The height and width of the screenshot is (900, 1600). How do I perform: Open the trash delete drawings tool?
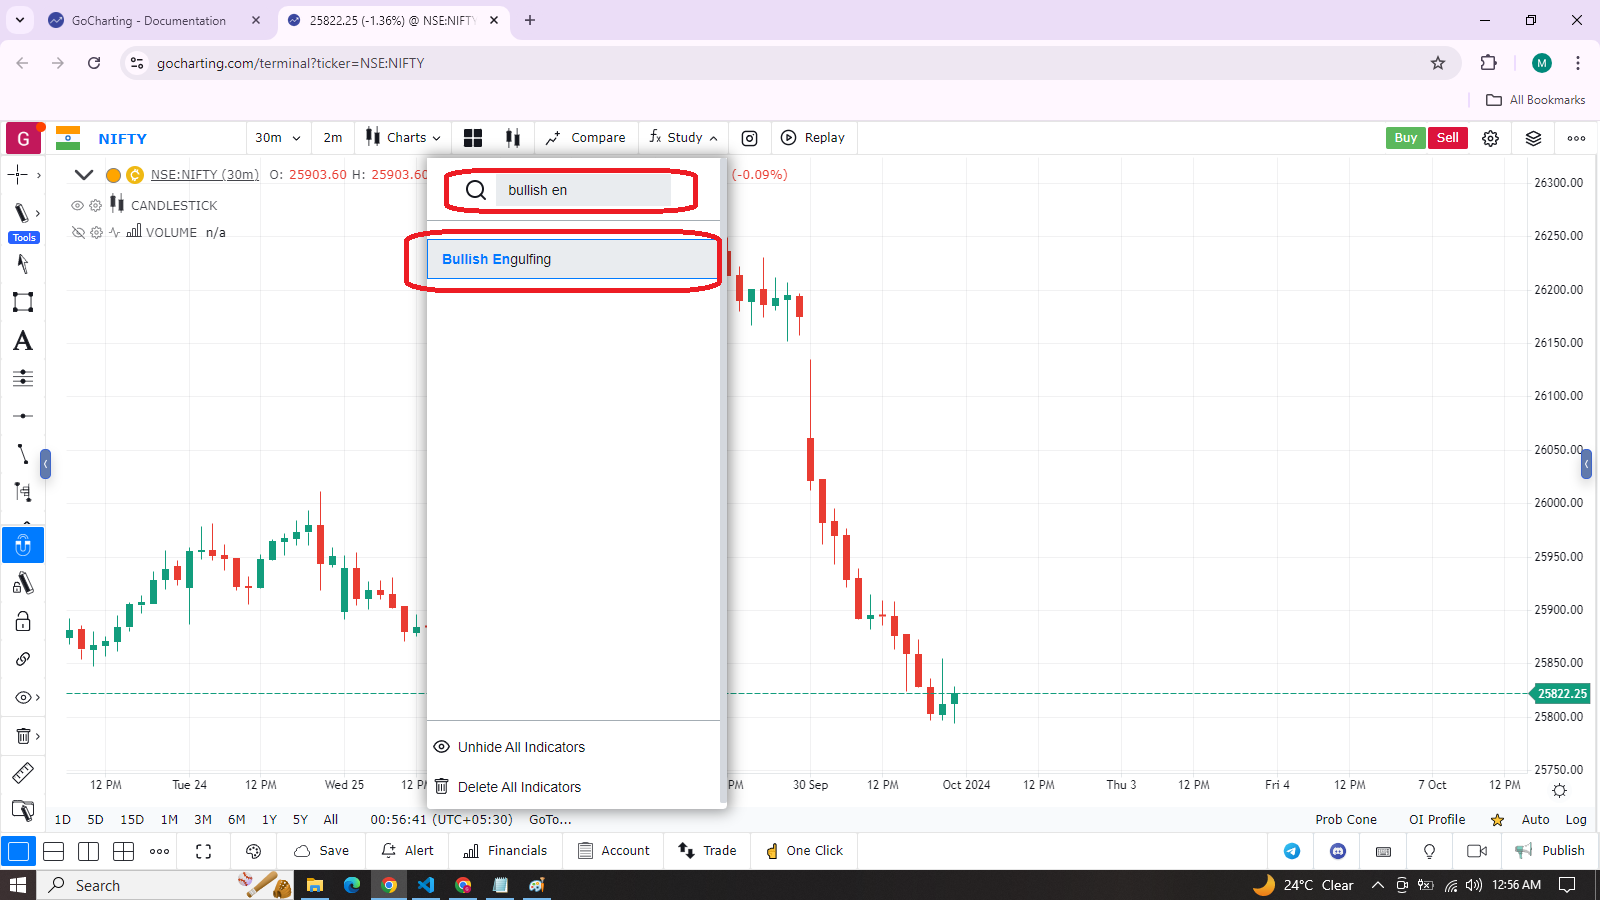tap(23, 736)
